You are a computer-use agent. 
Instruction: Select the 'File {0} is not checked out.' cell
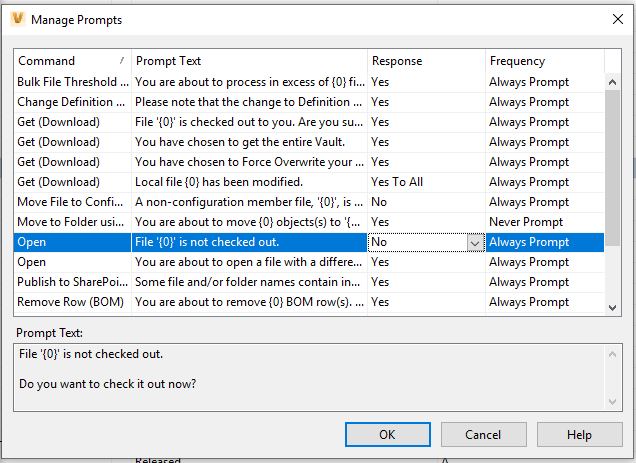click(249, 242)
